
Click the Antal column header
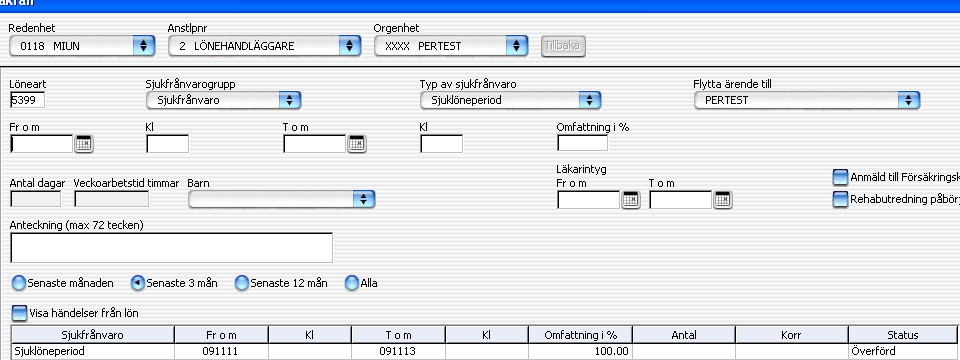point(684,335)
